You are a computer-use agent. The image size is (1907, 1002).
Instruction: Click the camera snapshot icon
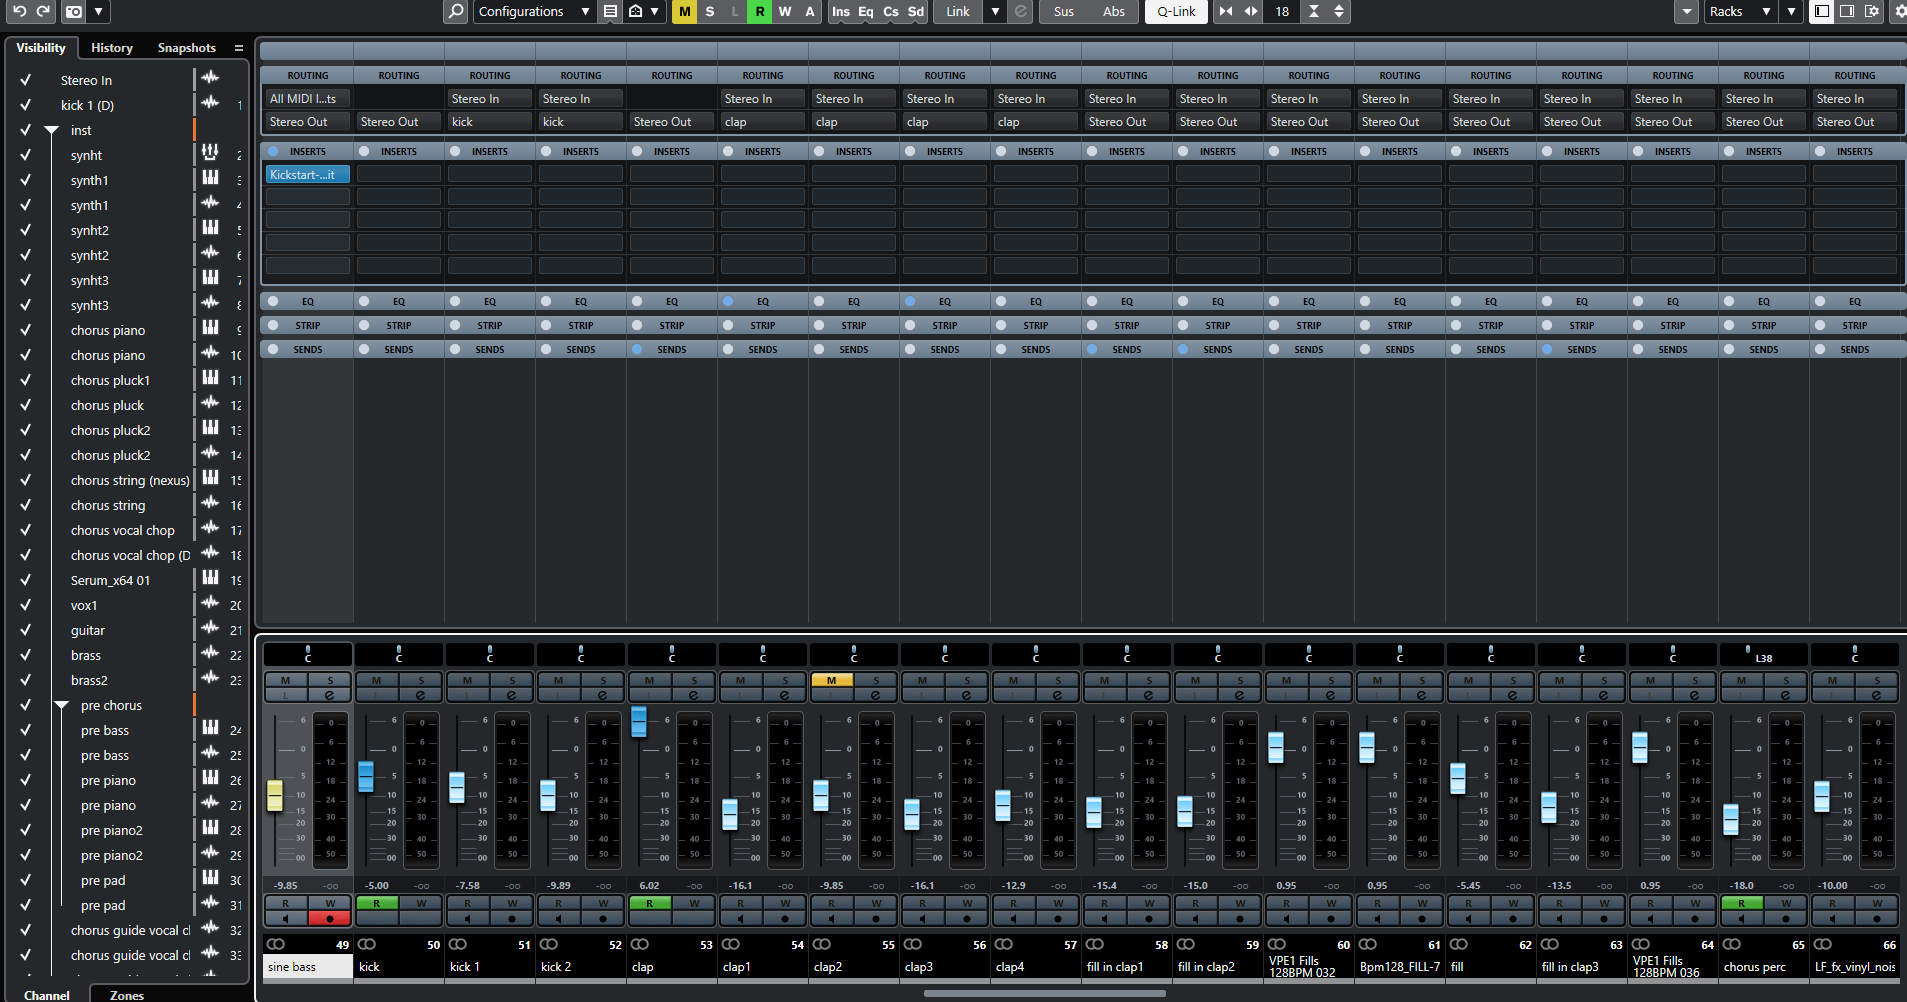pyautogui.click(x=74, y=11)
